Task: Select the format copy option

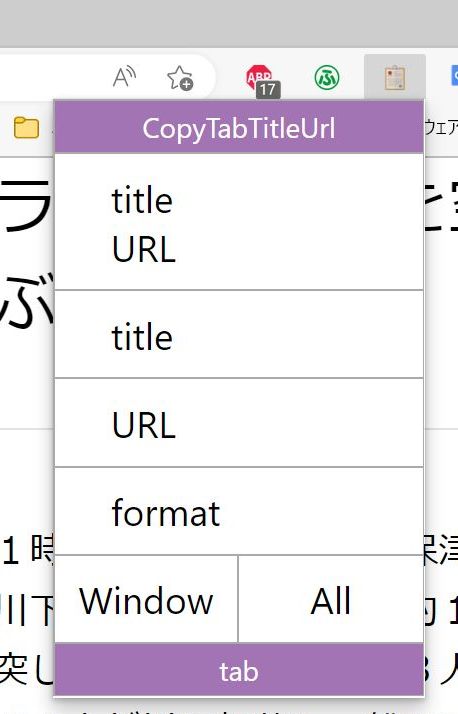Action: [x=239, y=511]
